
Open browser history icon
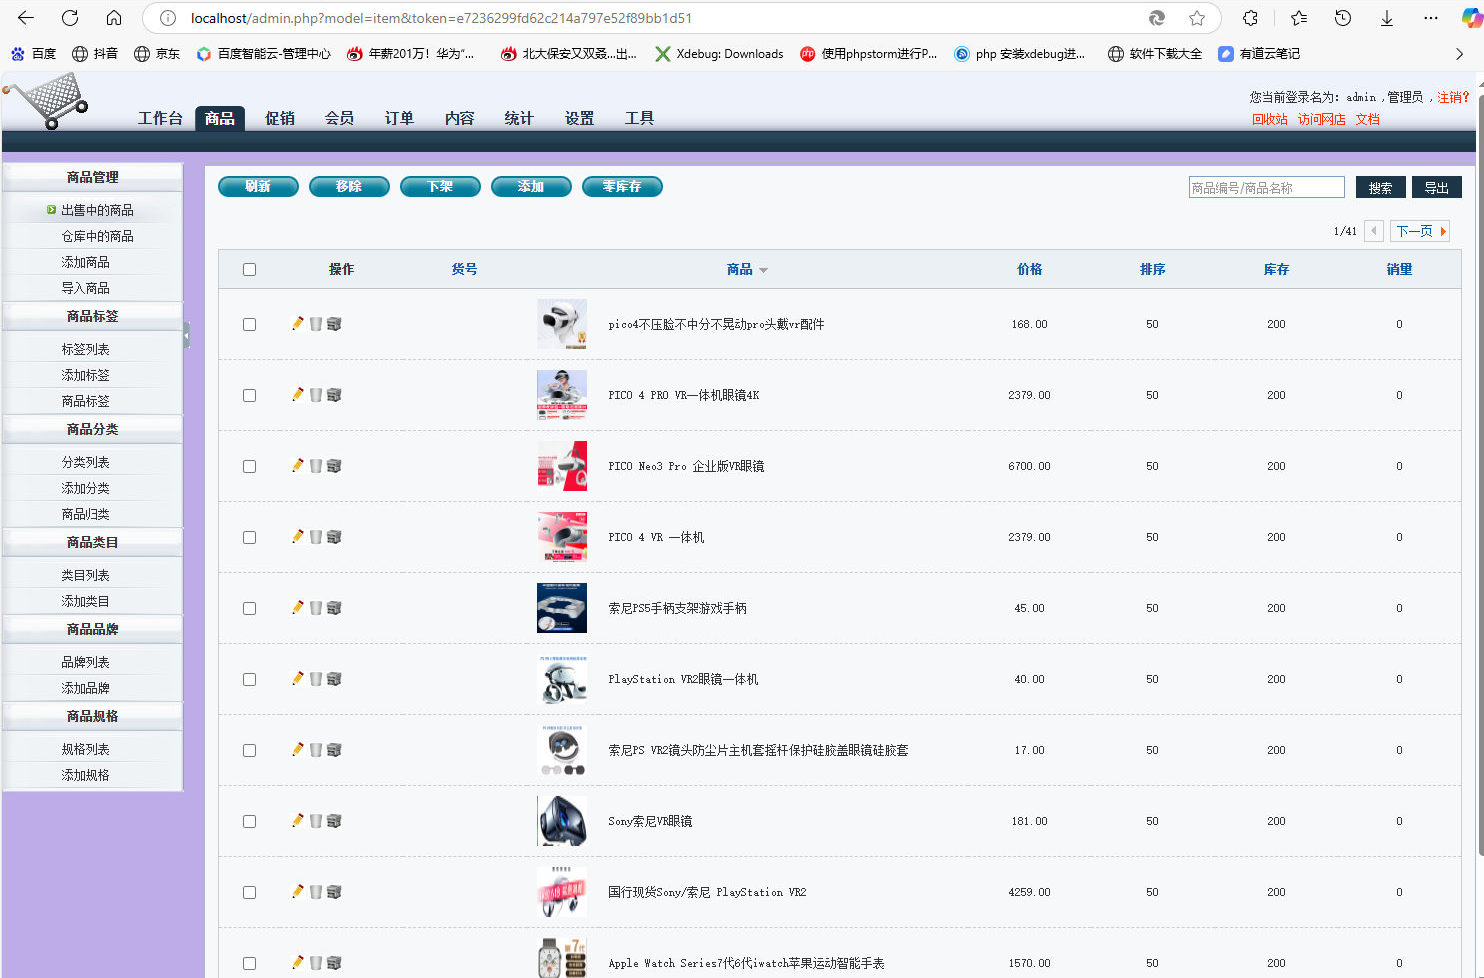click(x=1343, y=18)
